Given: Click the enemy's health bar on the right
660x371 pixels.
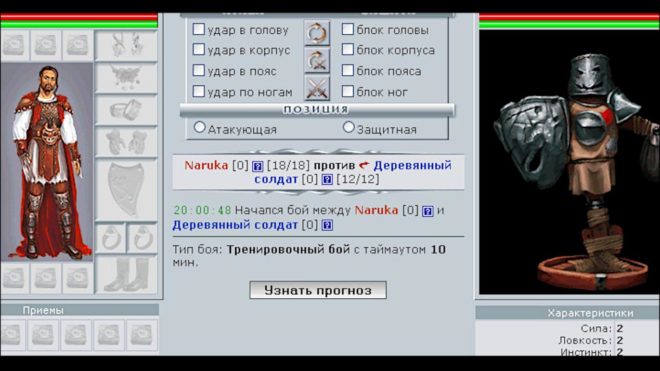Looking at the screenshot, I should [x=570, y=21].
